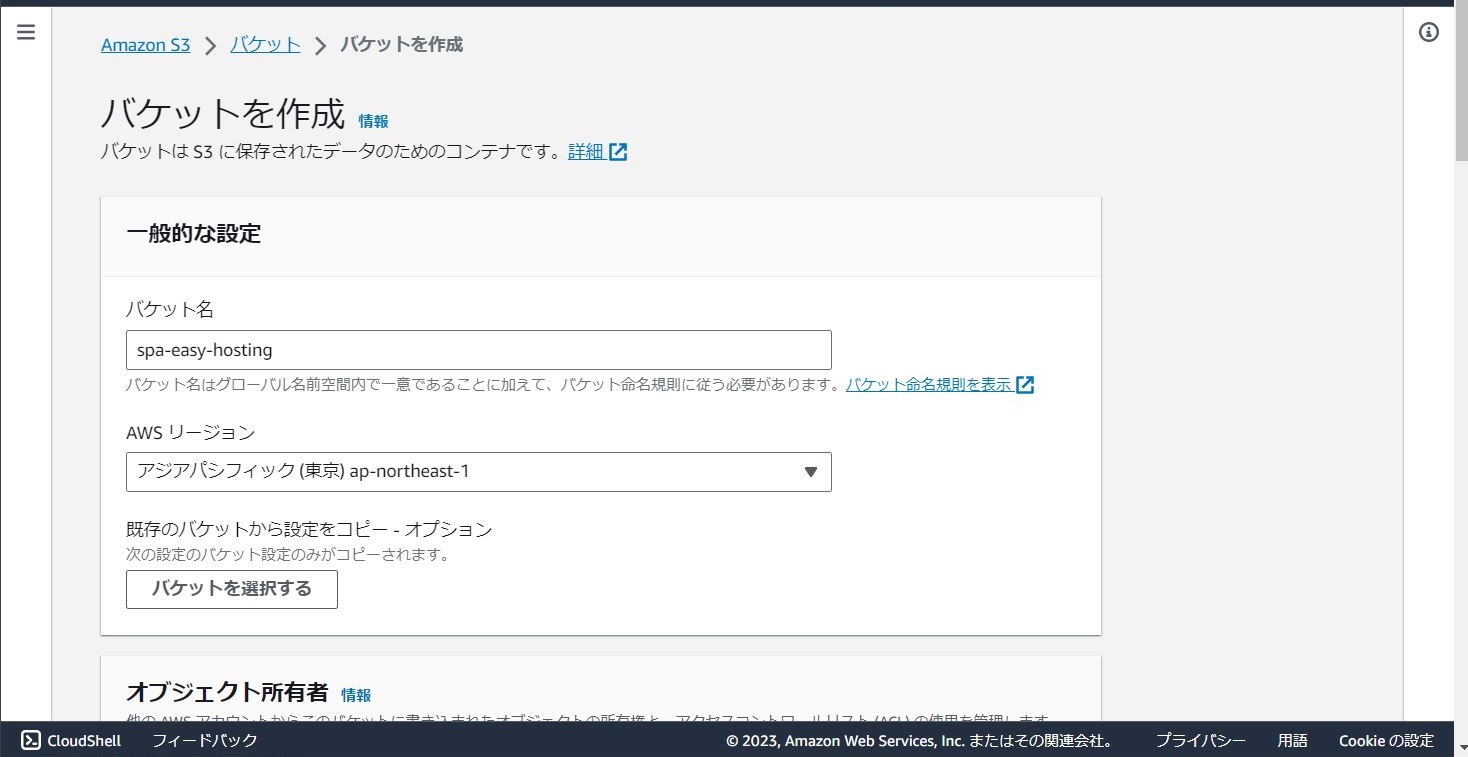Open the 詳細 link
This screenshot has width=1468, height=757.
pos(586,152)
